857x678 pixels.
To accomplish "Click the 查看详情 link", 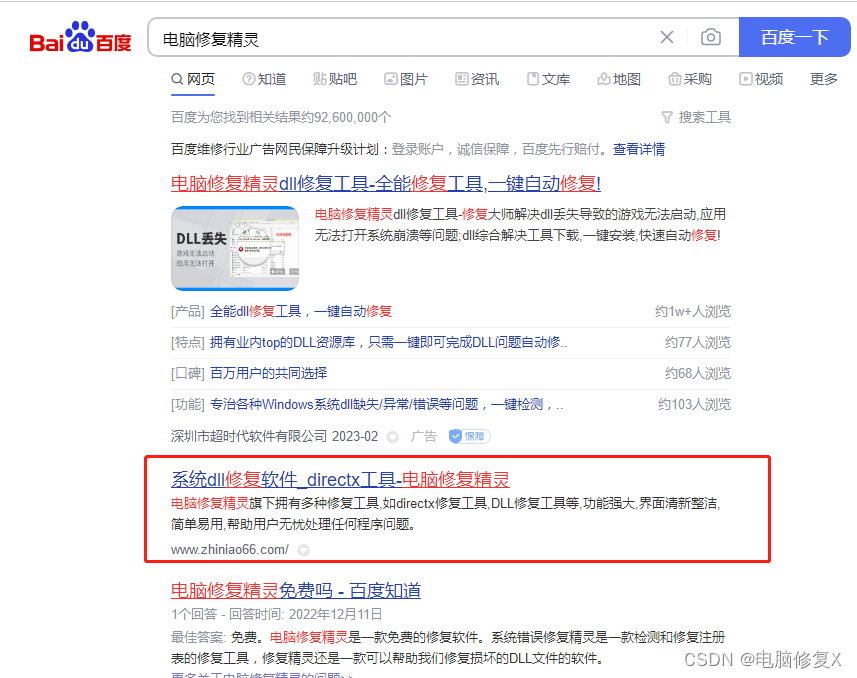I will pos(639,149).
